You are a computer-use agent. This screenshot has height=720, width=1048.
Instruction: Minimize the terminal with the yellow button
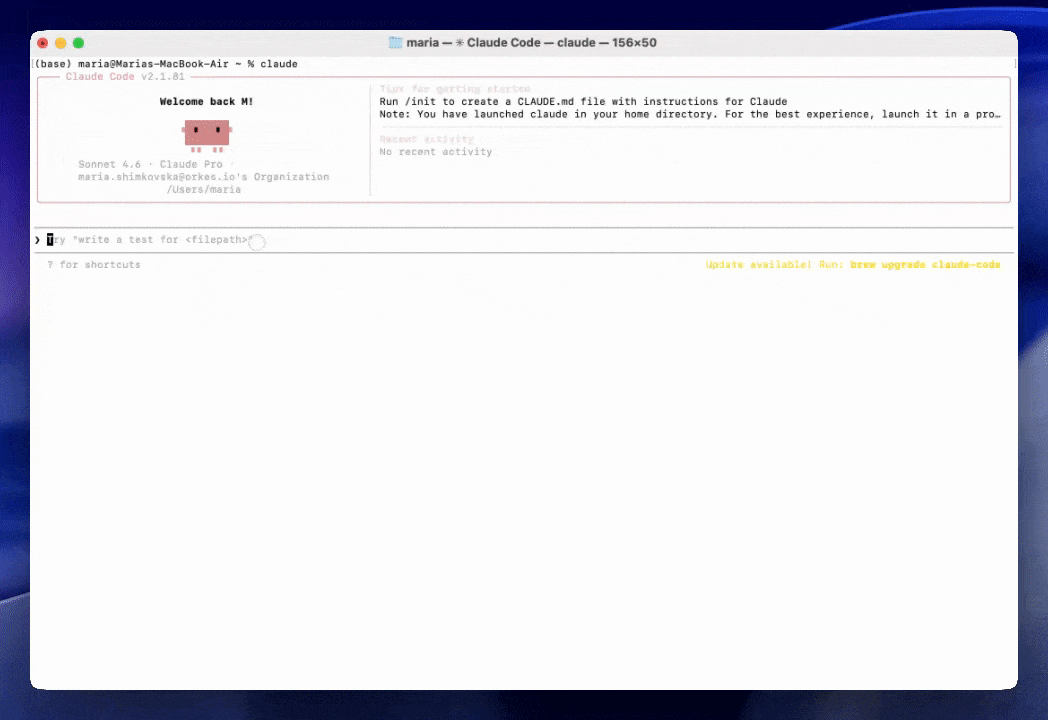pos(61,43)
